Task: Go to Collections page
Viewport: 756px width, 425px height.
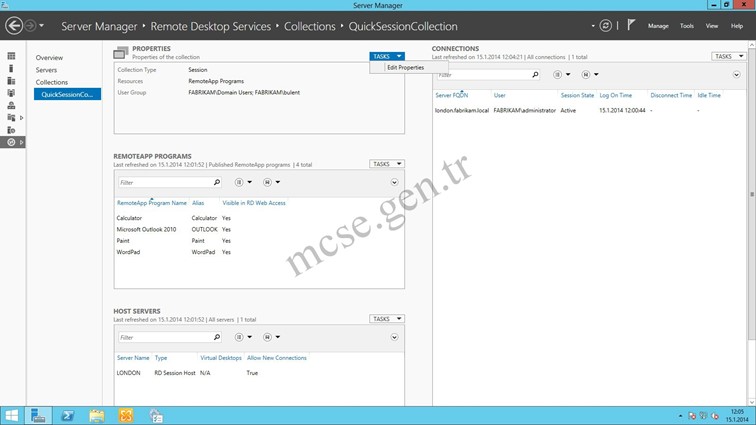Action: tap(52, 82)
